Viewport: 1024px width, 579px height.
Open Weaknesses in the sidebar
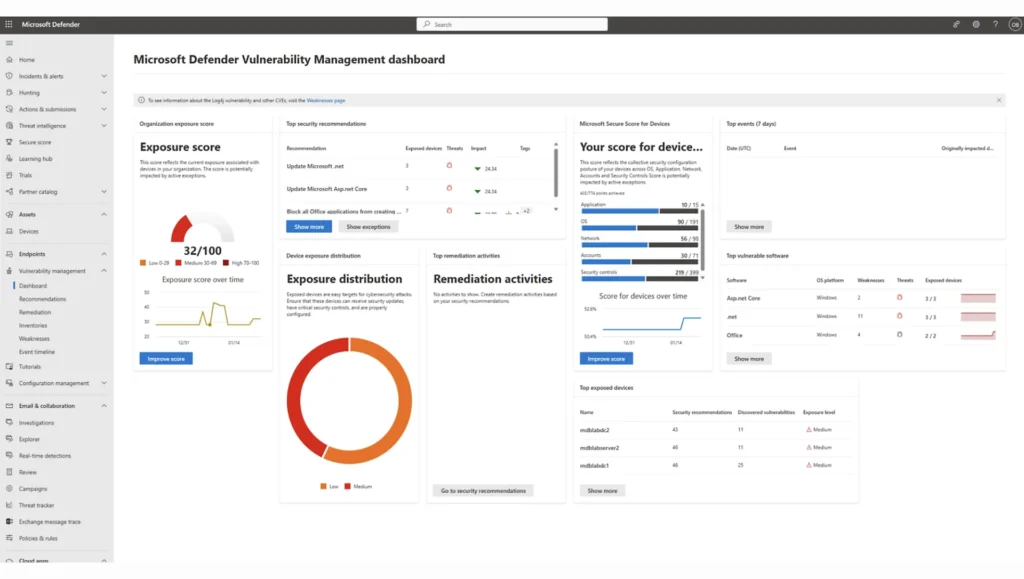click(34, 339)
